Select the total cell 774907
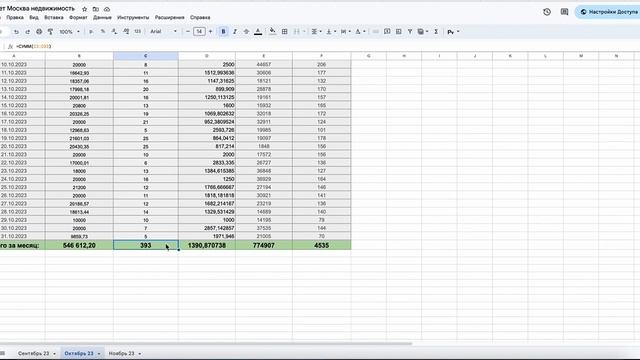Screen dimensions: 640x360 (x=264, y=245)
